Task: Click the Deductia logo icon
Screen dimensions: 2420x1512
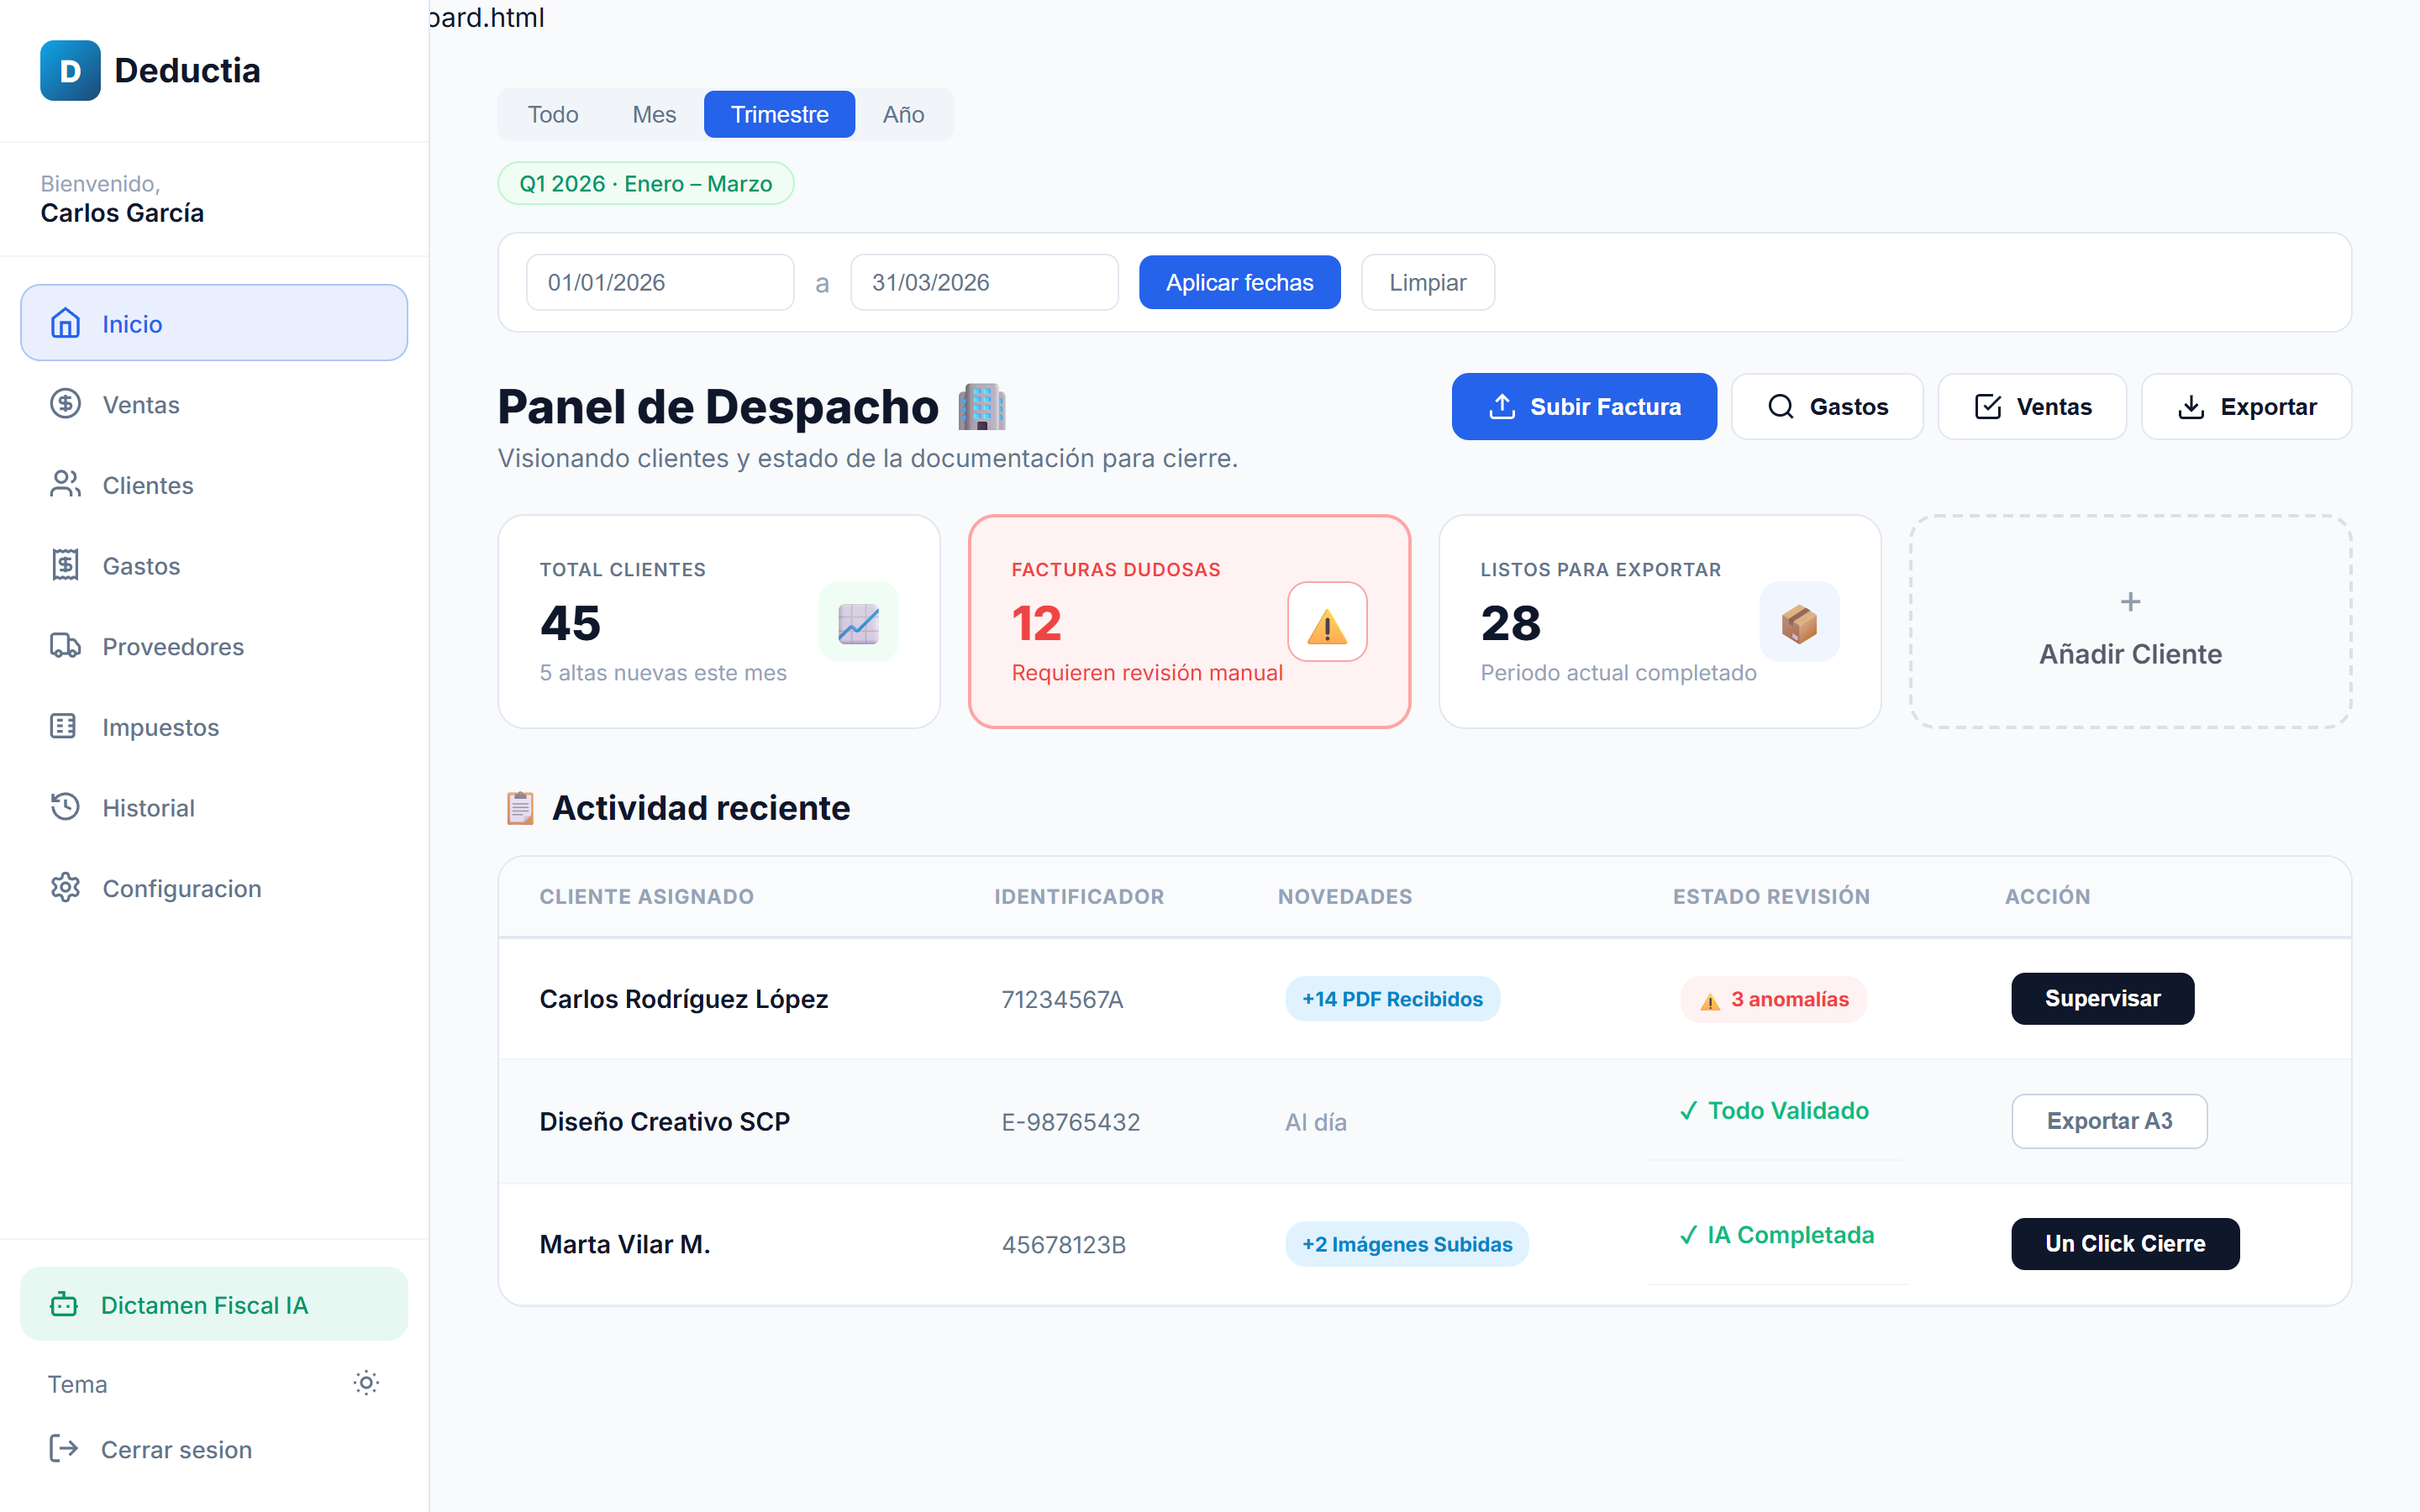Action: [70, 70]
